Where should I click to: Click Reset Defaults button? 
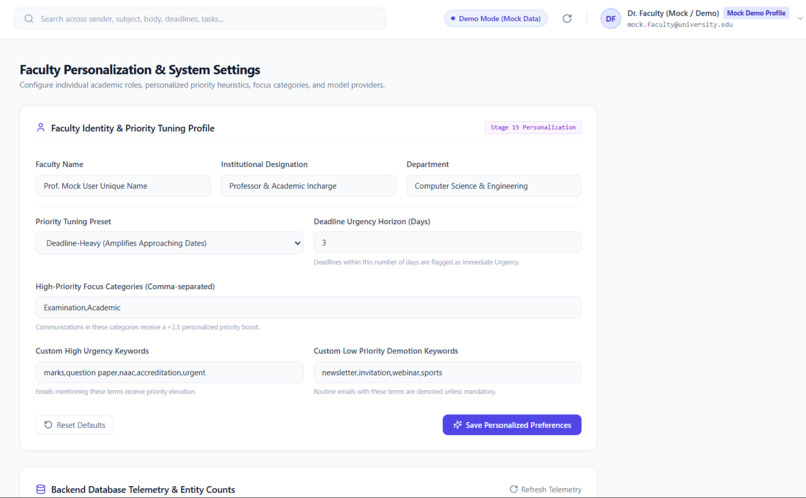pos(75,425)
